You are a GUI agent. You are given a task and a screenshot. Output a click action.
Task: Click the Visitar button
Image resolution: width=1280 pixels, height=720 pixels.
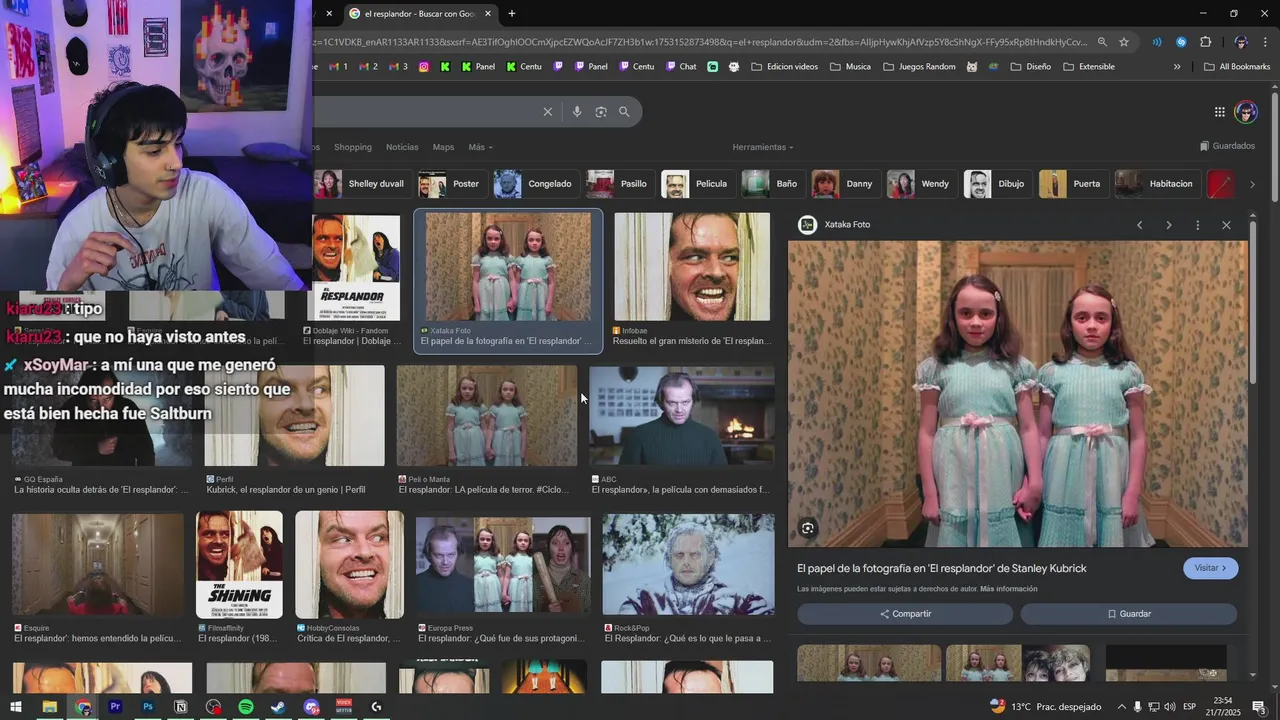[x=1211, y=568]
